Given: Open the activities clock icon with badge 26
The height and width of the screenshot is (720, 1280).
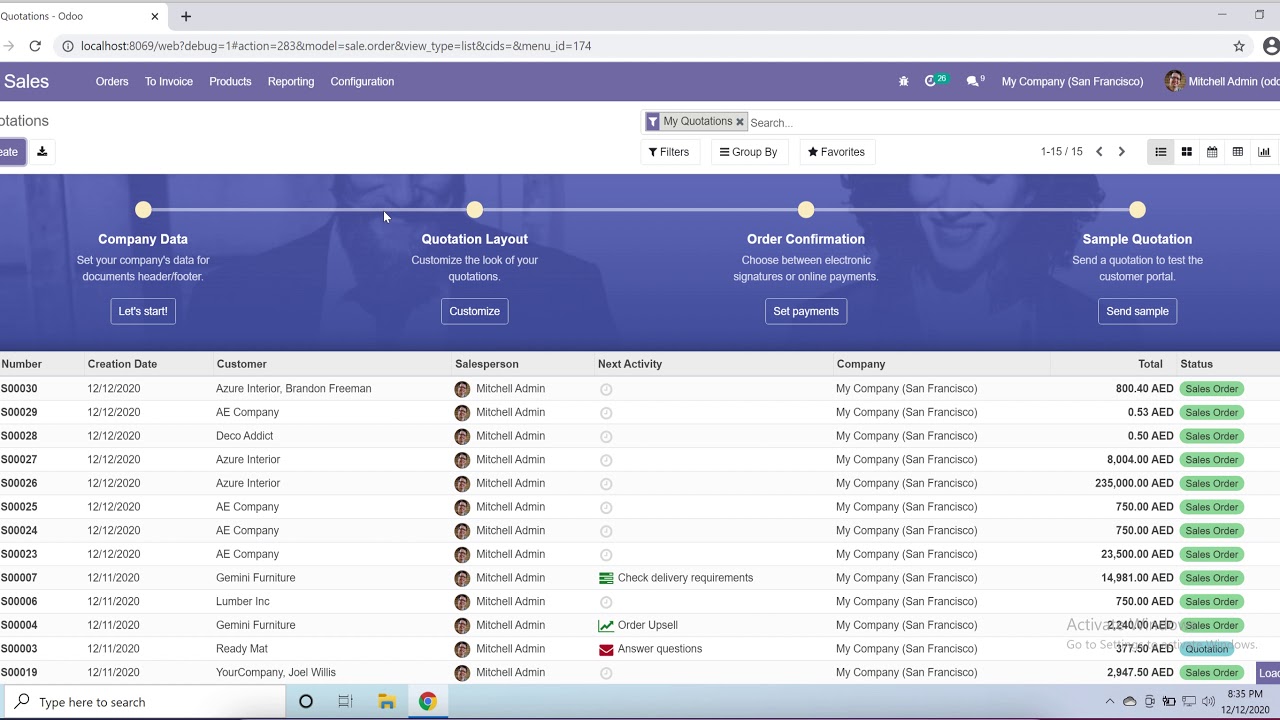Looking at the screenshot, I should 933,81.
